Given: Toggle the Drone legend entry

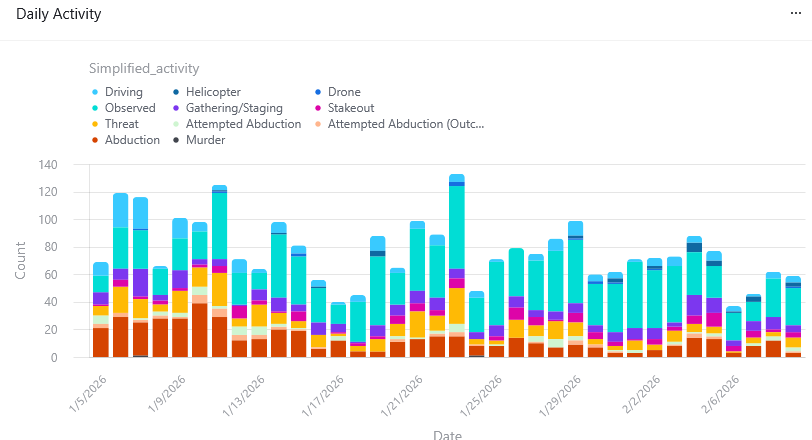Looking at the screenshot, I should (344, 92).
